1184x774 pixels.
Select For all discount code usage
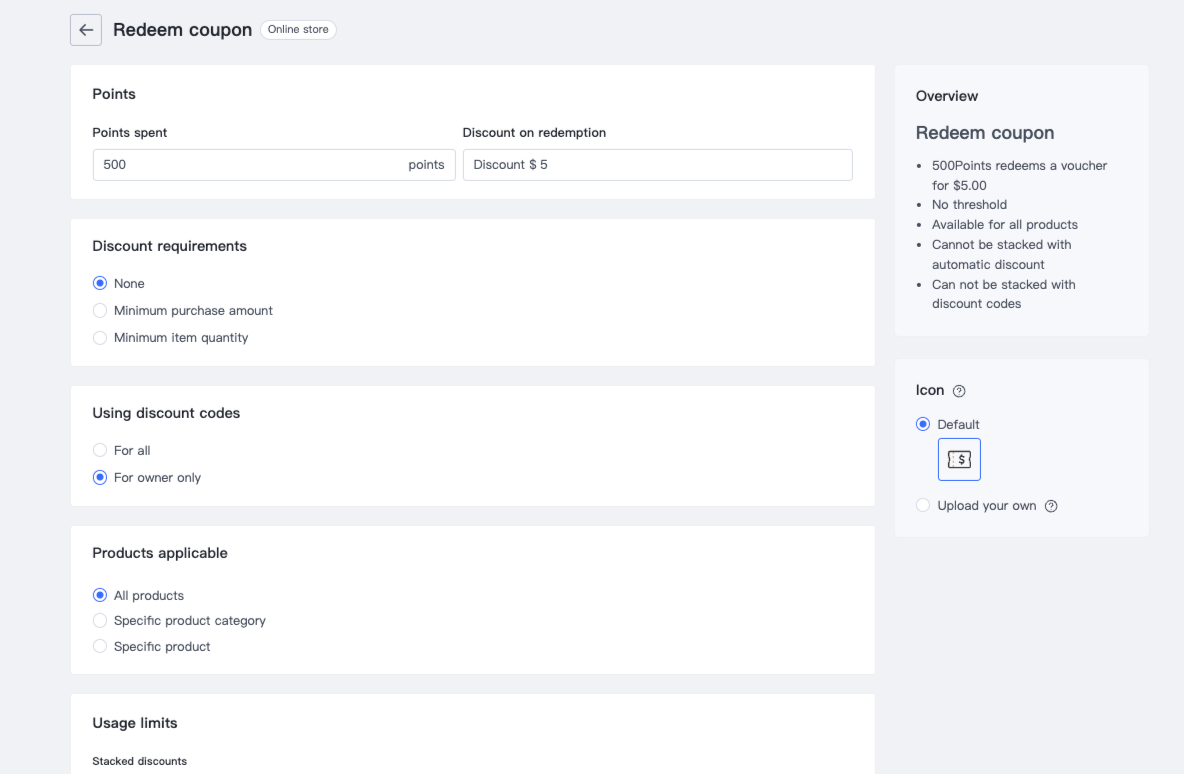(100, 451)
